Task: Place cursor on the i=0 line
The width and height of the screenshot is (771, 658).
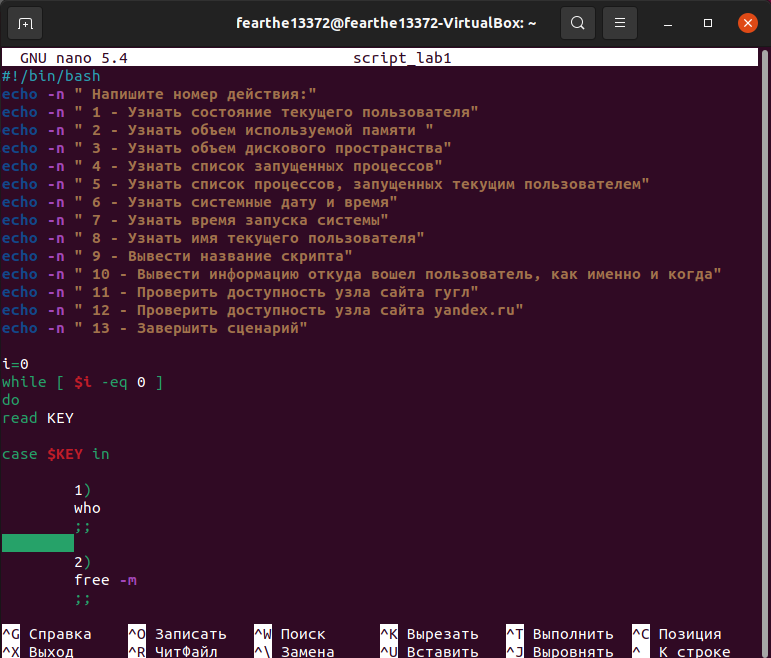Action: [15, 364]
